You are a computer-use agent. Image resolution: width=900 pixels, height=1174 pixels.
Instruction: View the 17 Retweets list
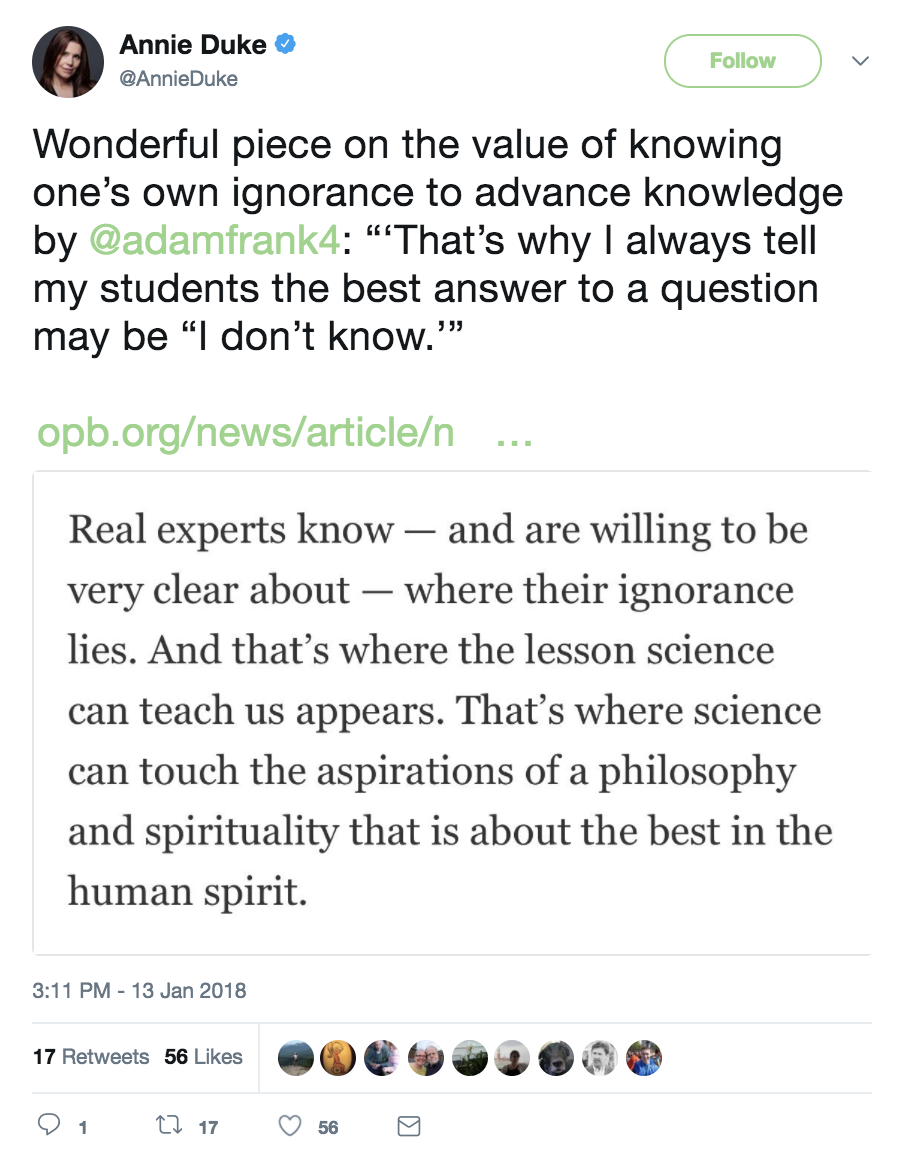point(91,1056)
